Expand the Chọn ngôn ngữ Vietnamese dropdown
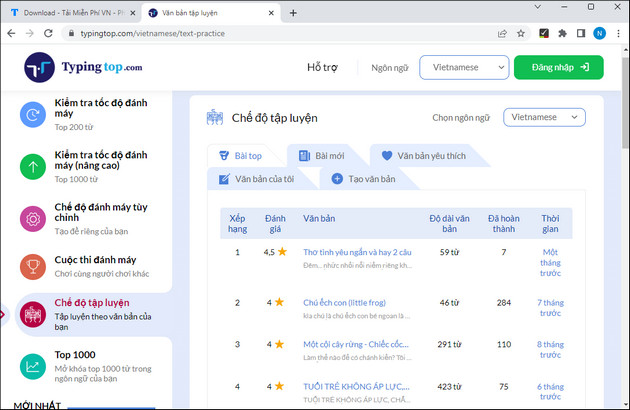630x410 pixels. (x=544, y=117)
